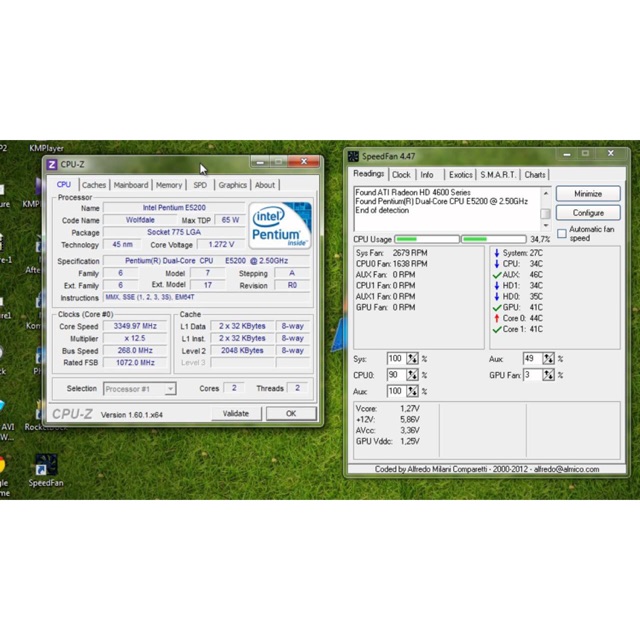Viewport: 640px width, 640px height.
Task: Click OK in the CPU-Z window
Action: pyautogui.click(x=291, y=413)
